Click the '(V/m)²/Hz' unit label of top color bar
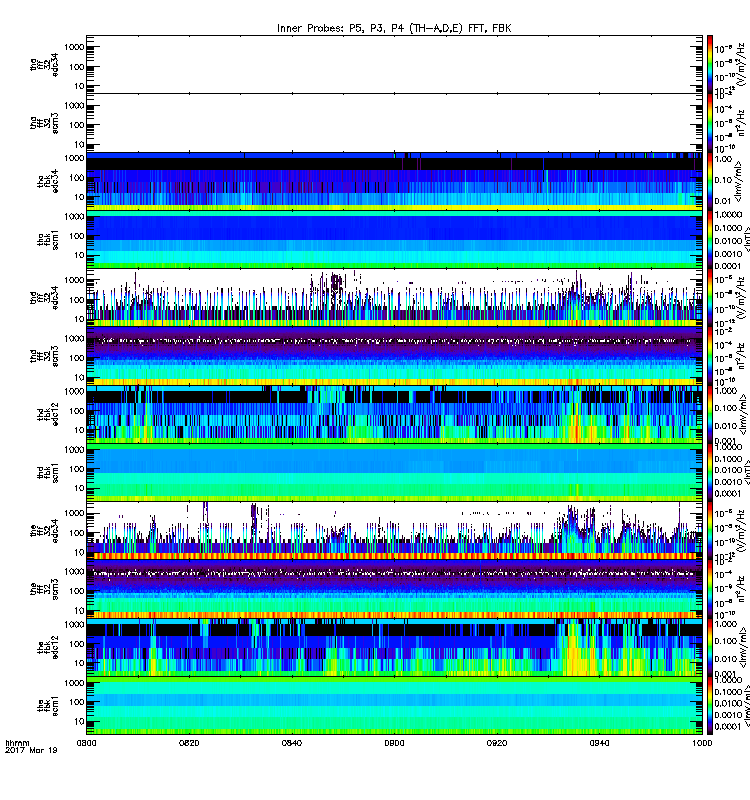The height and width of the screenshot is (800, 750). (x=741, y=64)
